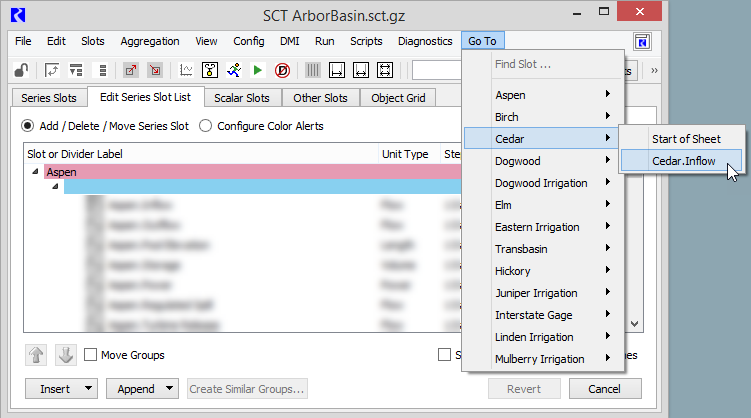The width and height of the screenshot is (751, 418).
Task: Choose Cedar.Inflow from the submenu
Action: pos(682,161)
